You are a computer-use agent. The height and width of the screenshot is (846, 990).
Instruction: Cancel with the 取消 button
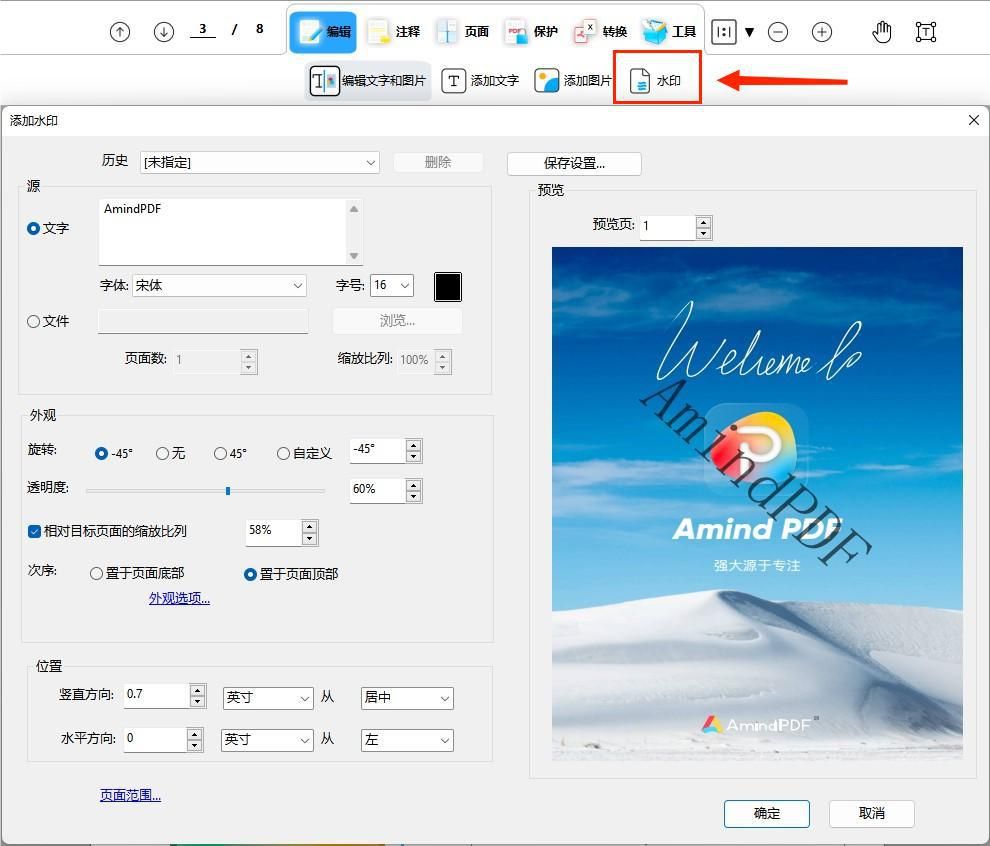tap(871, 814)
